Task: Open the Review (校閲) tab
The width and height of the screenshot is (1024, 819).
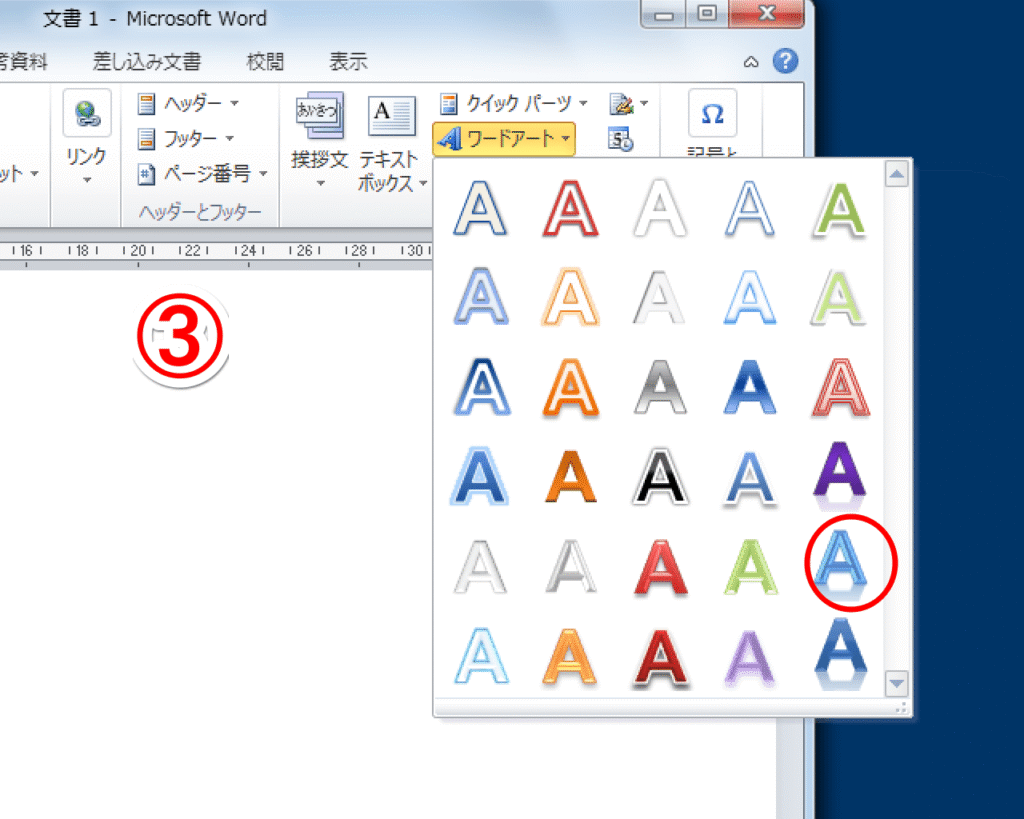Action: (265, 61)
